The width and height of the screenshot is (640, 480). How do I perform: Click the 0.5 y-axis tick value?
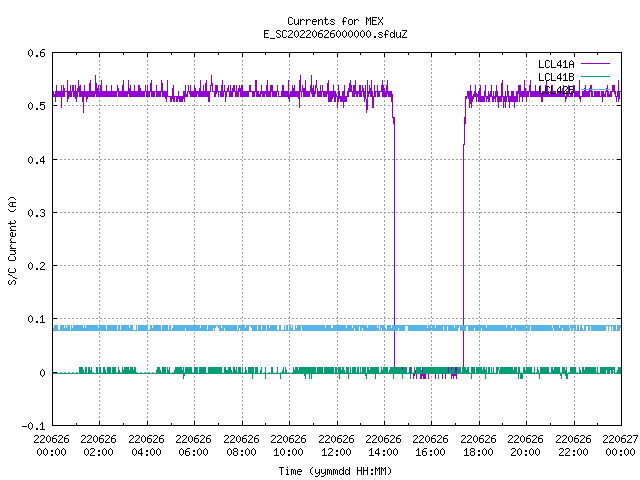click(36, 106)
